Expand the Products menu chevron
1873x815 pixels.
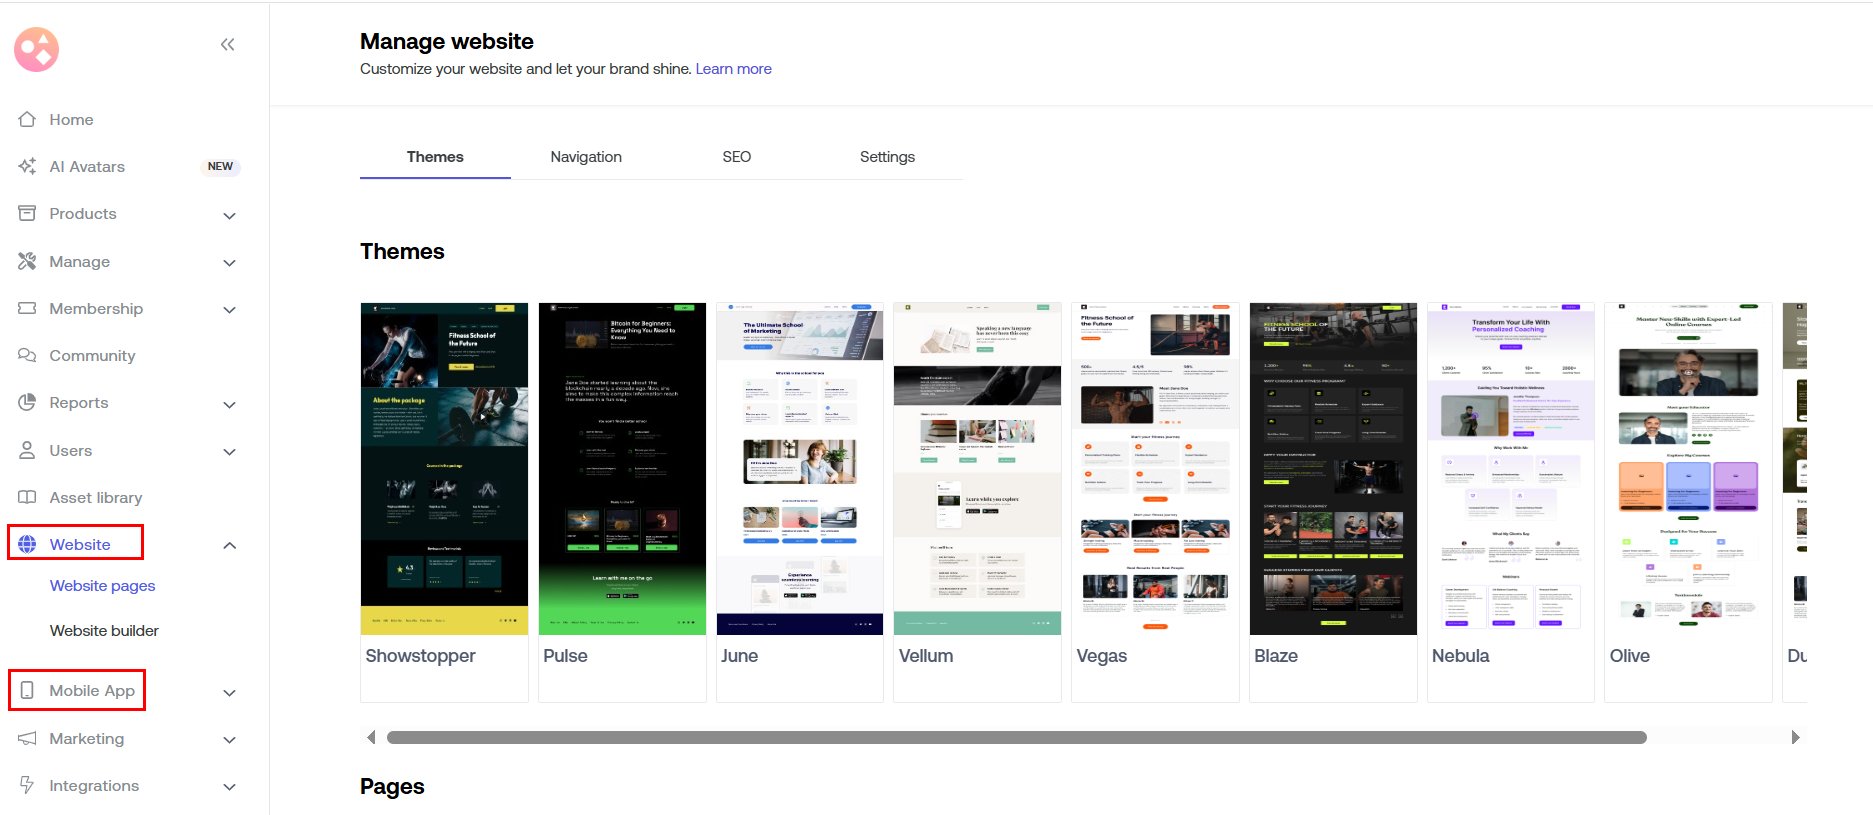229,215
